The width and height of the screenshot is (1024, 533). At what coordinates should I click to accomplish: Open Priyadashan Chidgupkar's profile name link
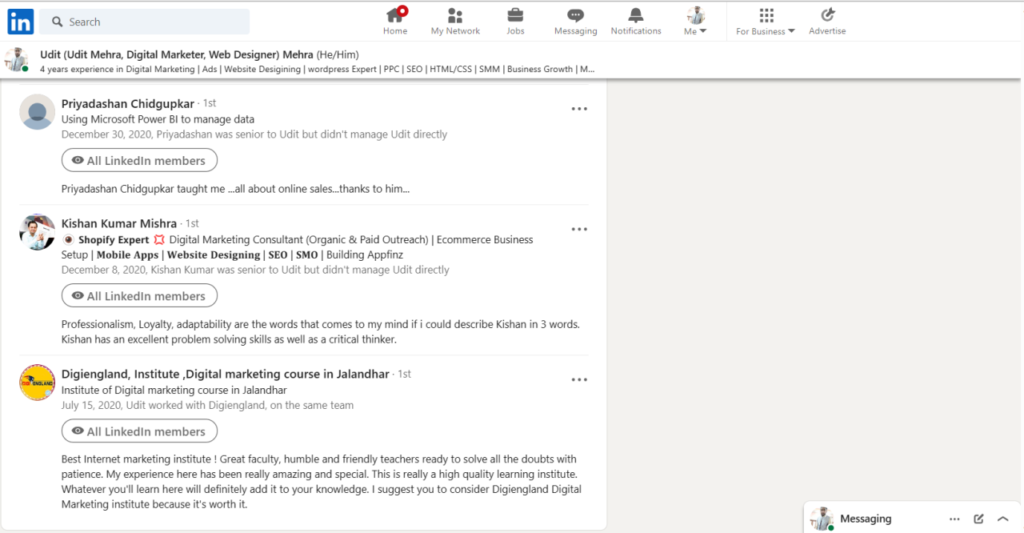(x=127, y=103)
